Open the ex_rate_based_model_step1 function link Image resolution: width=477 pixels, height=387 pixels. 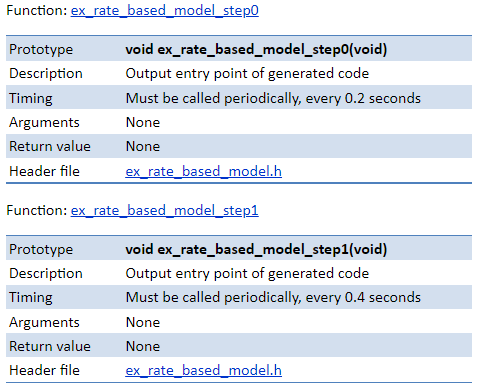point(164,210)
